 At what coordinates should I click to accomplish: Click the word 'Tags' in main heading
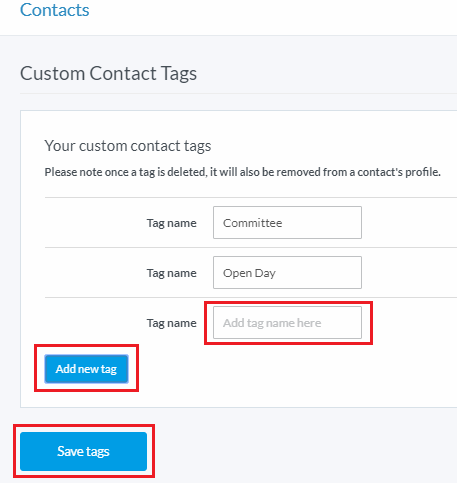tap(179, 74)
